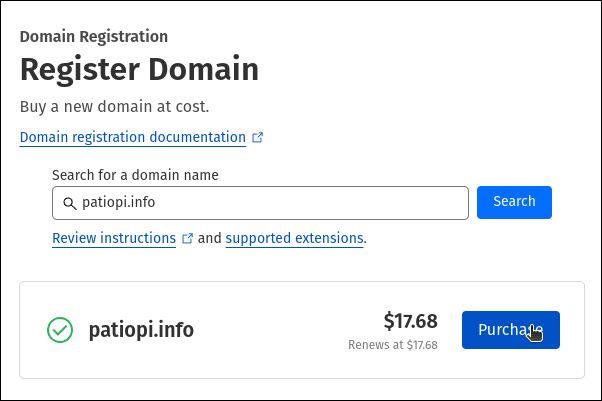Click the word 'and' between the links
Image resolution: width=602 pixels, height=401 pixels.
click(209, 238)
